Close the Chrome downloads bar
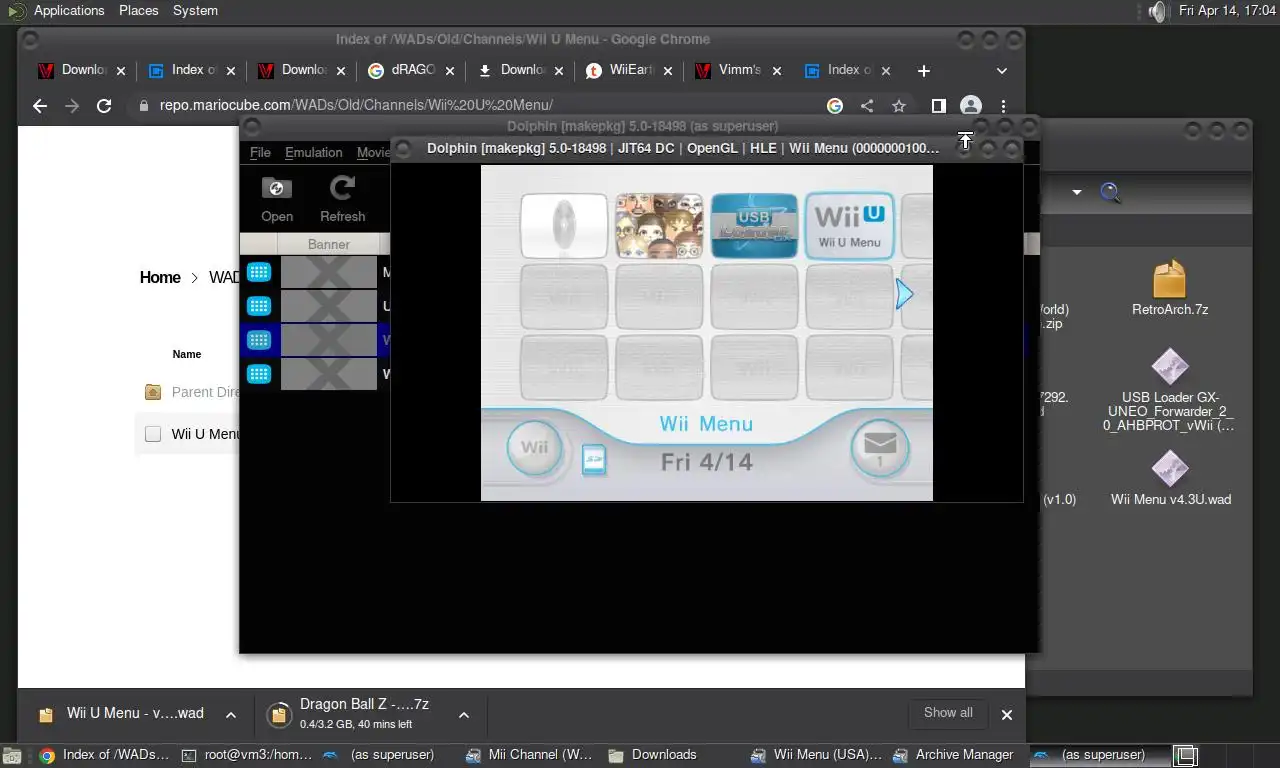 point(1007,715)
